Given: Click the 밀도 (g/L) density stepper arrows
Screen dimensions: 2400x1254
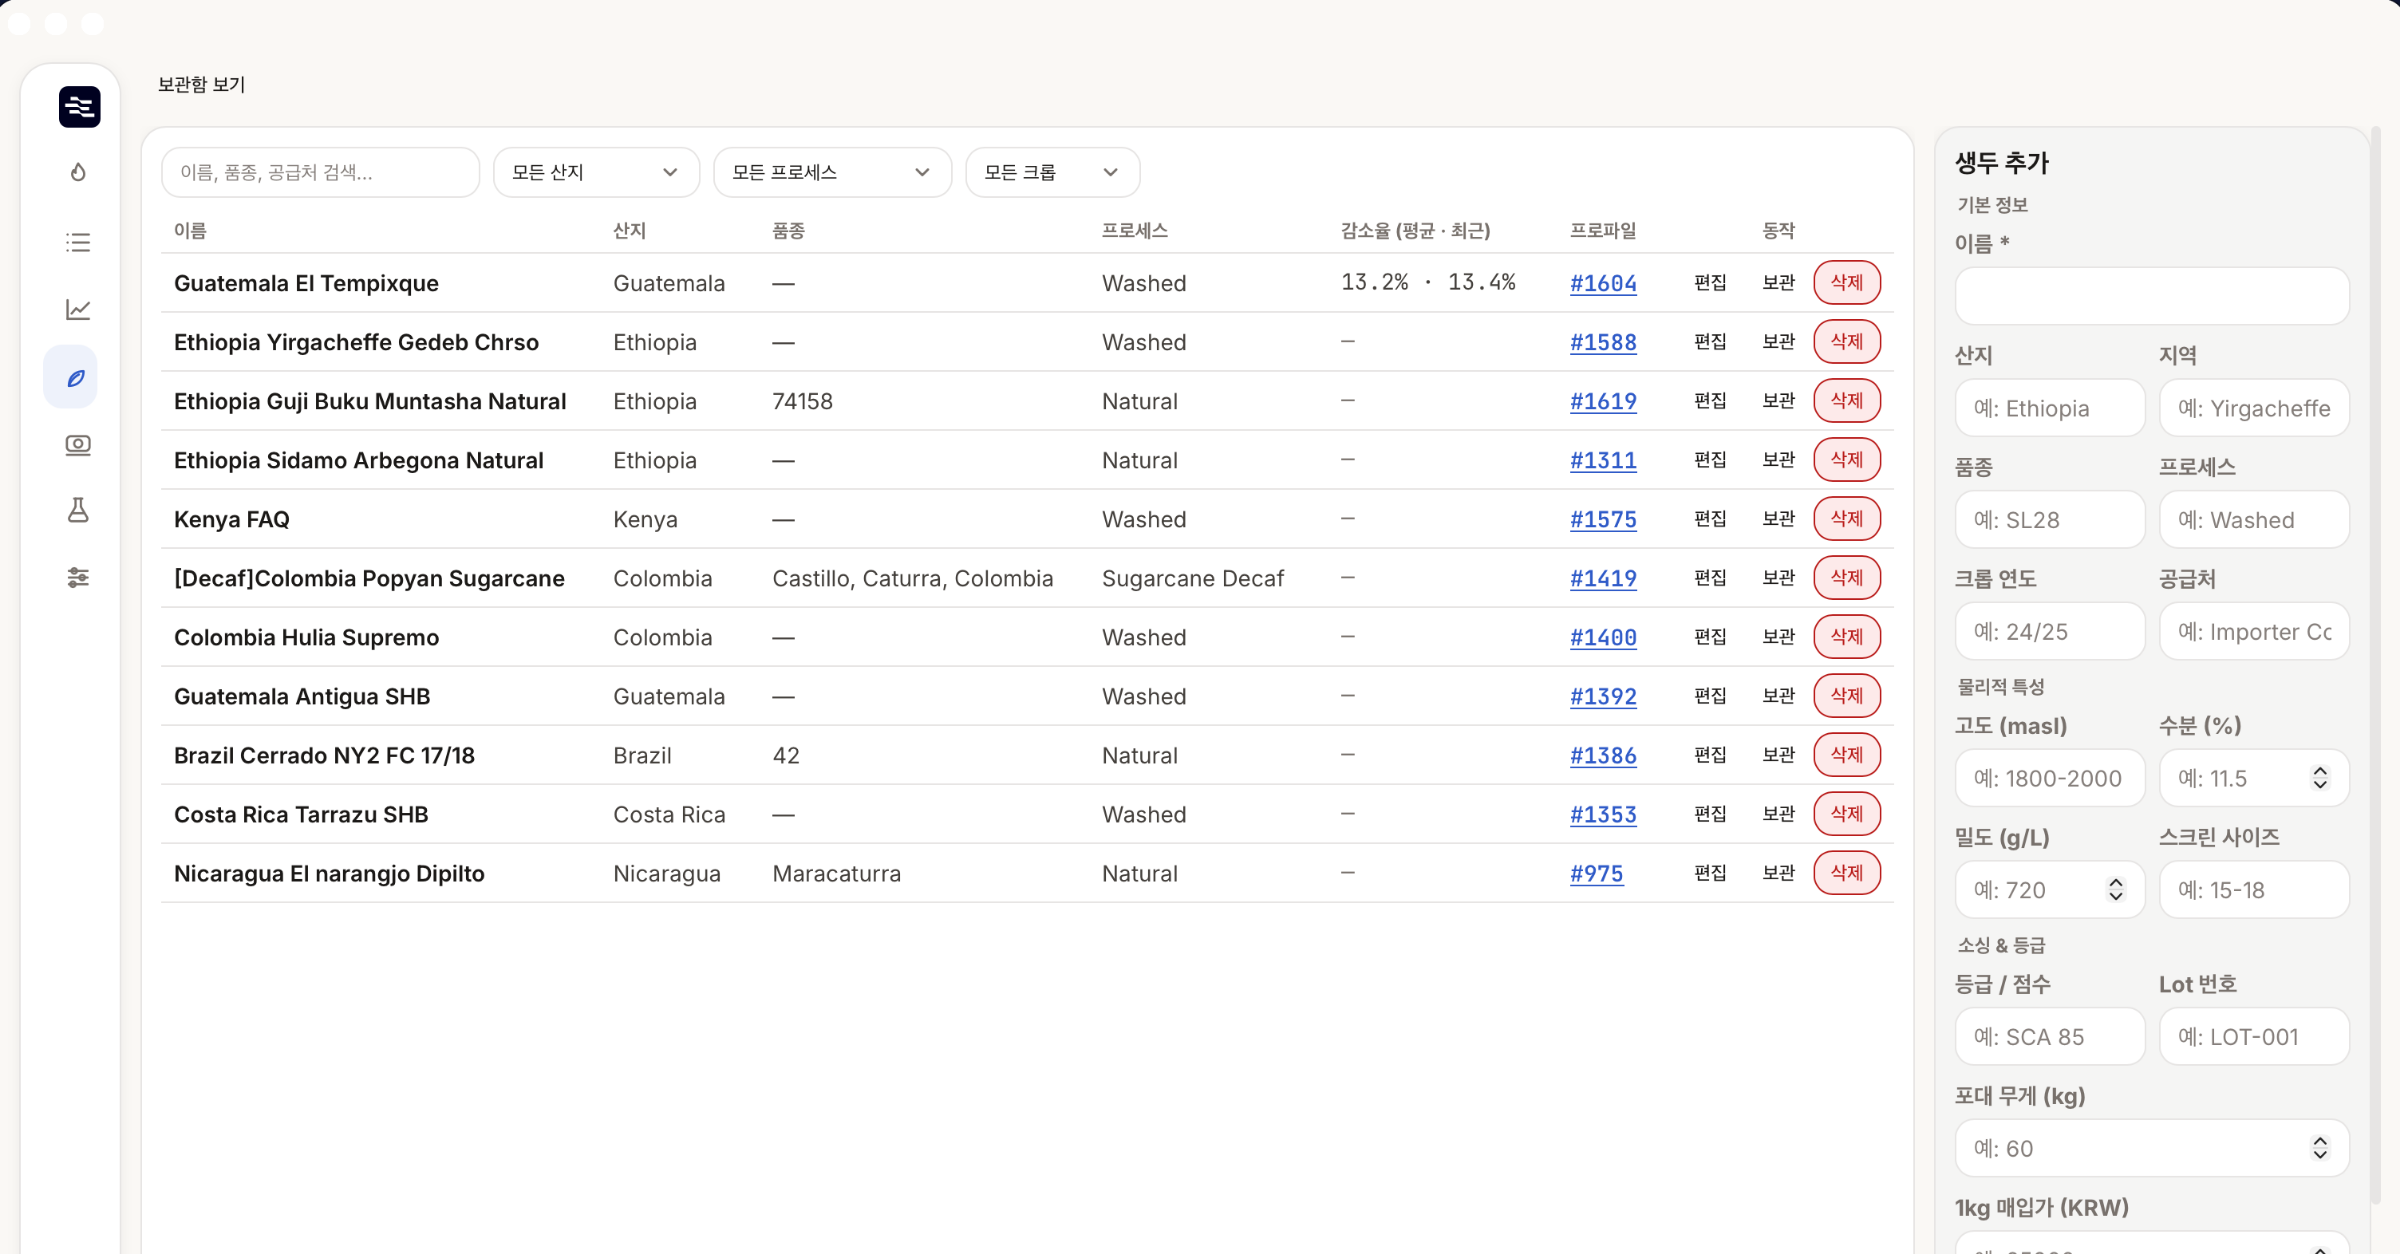Looking at the screenshot, I should coord(2116,890).
